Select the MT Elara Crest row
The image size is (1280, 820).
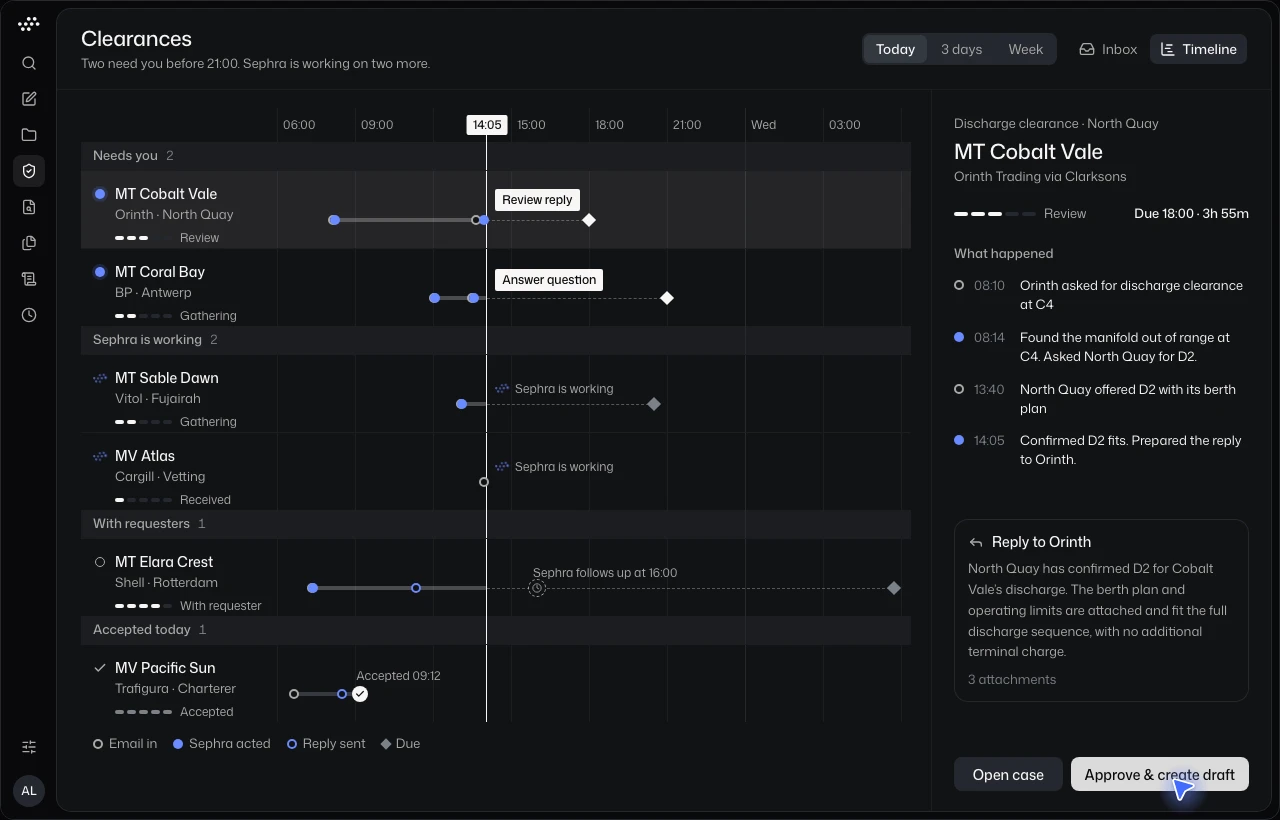[496, 578]
